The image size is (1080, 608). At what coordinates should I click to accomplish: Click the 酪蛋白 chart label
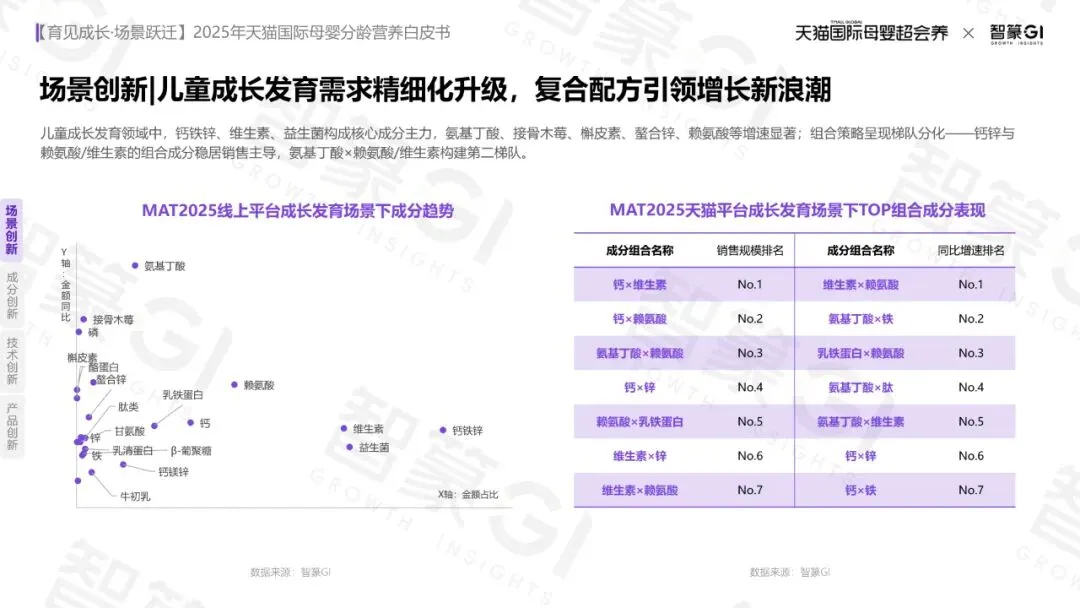(103, 368)
